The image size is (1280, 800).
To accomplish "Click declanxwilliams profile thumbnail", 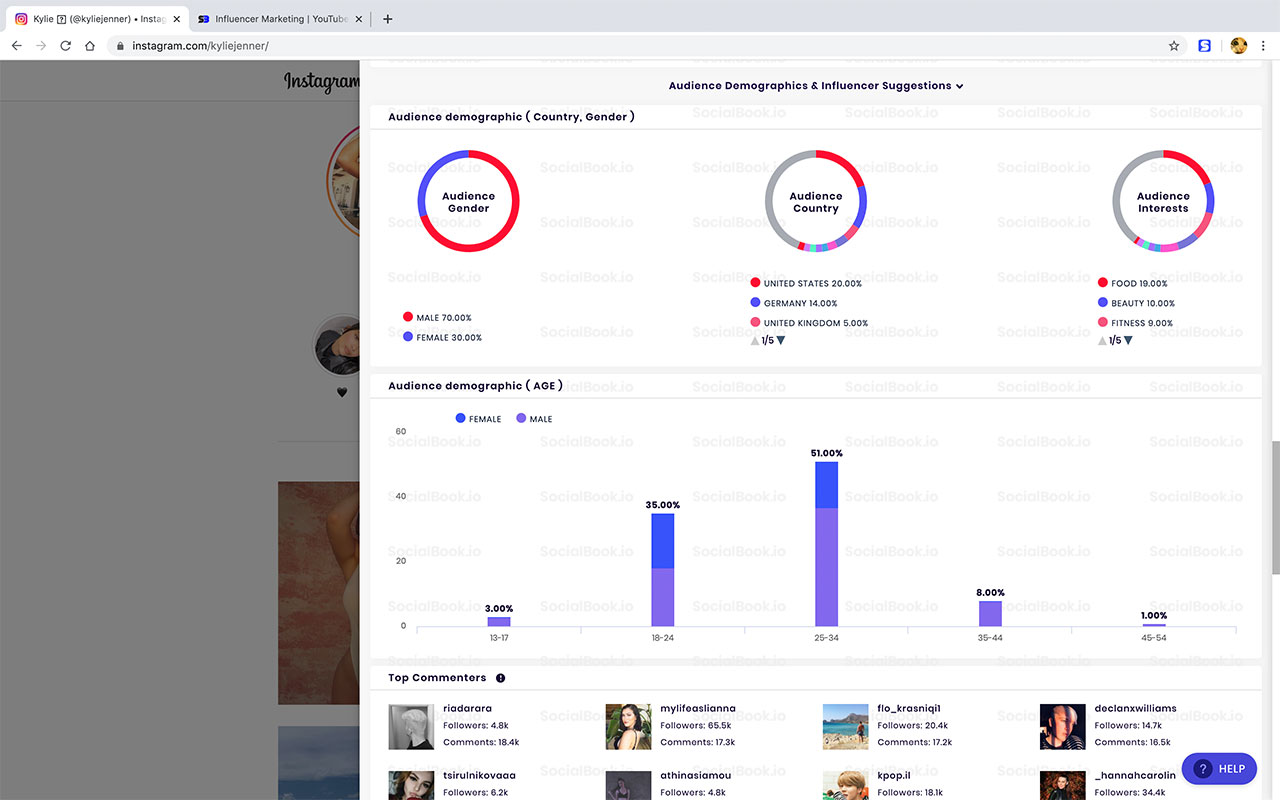I will (1062, 727).
